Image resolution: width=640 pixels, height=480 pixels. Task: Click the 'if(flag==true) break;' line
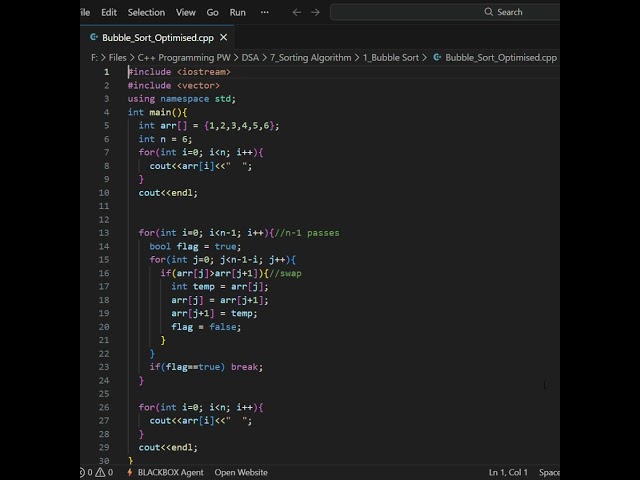pos(206,367)
